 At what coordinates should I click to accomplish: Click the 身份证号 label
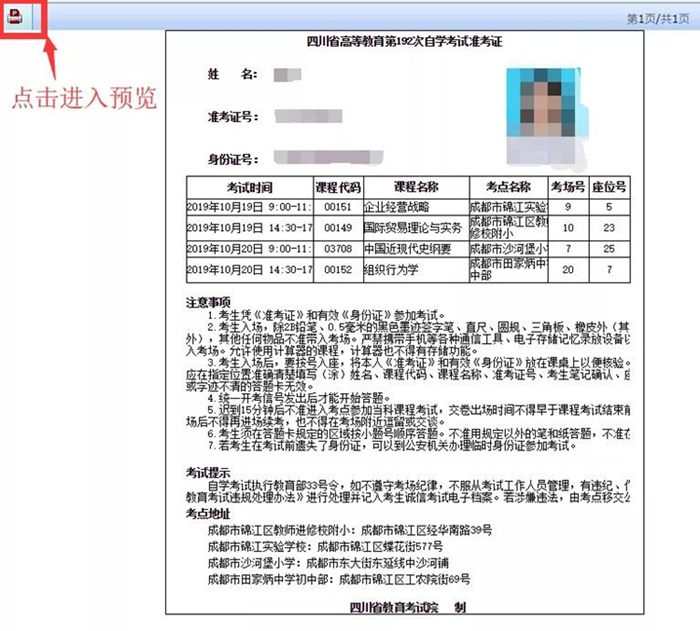click(x=233, y=159)
